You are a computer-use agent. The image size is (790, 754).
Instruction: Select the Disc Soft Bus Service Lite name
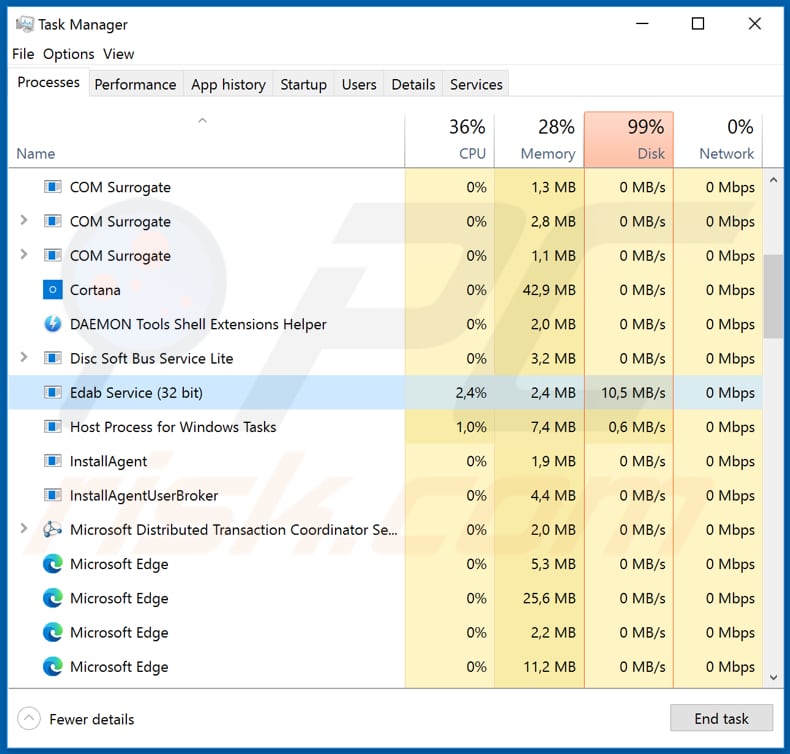click(x=152, y=359)
